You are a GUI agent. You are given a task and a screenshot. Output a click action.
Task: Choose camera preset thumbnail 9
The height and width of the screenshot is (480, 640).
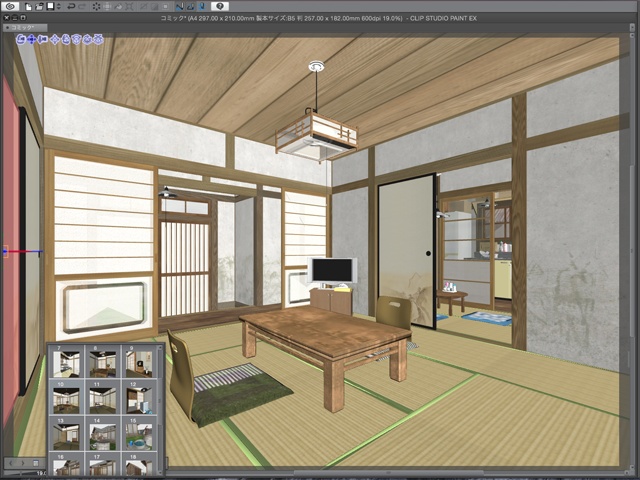pos(139,362)
